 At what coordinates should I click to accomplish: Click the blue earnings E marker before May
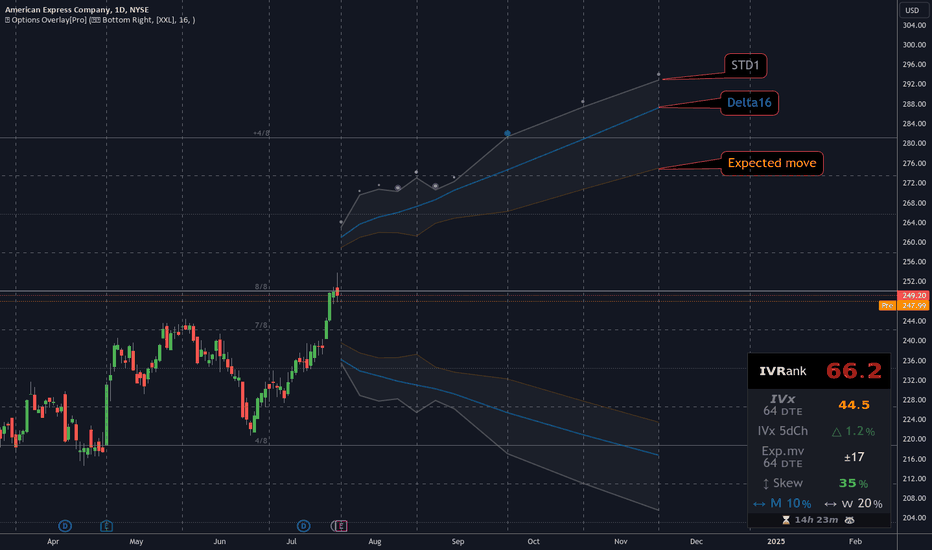coord(106,526)
